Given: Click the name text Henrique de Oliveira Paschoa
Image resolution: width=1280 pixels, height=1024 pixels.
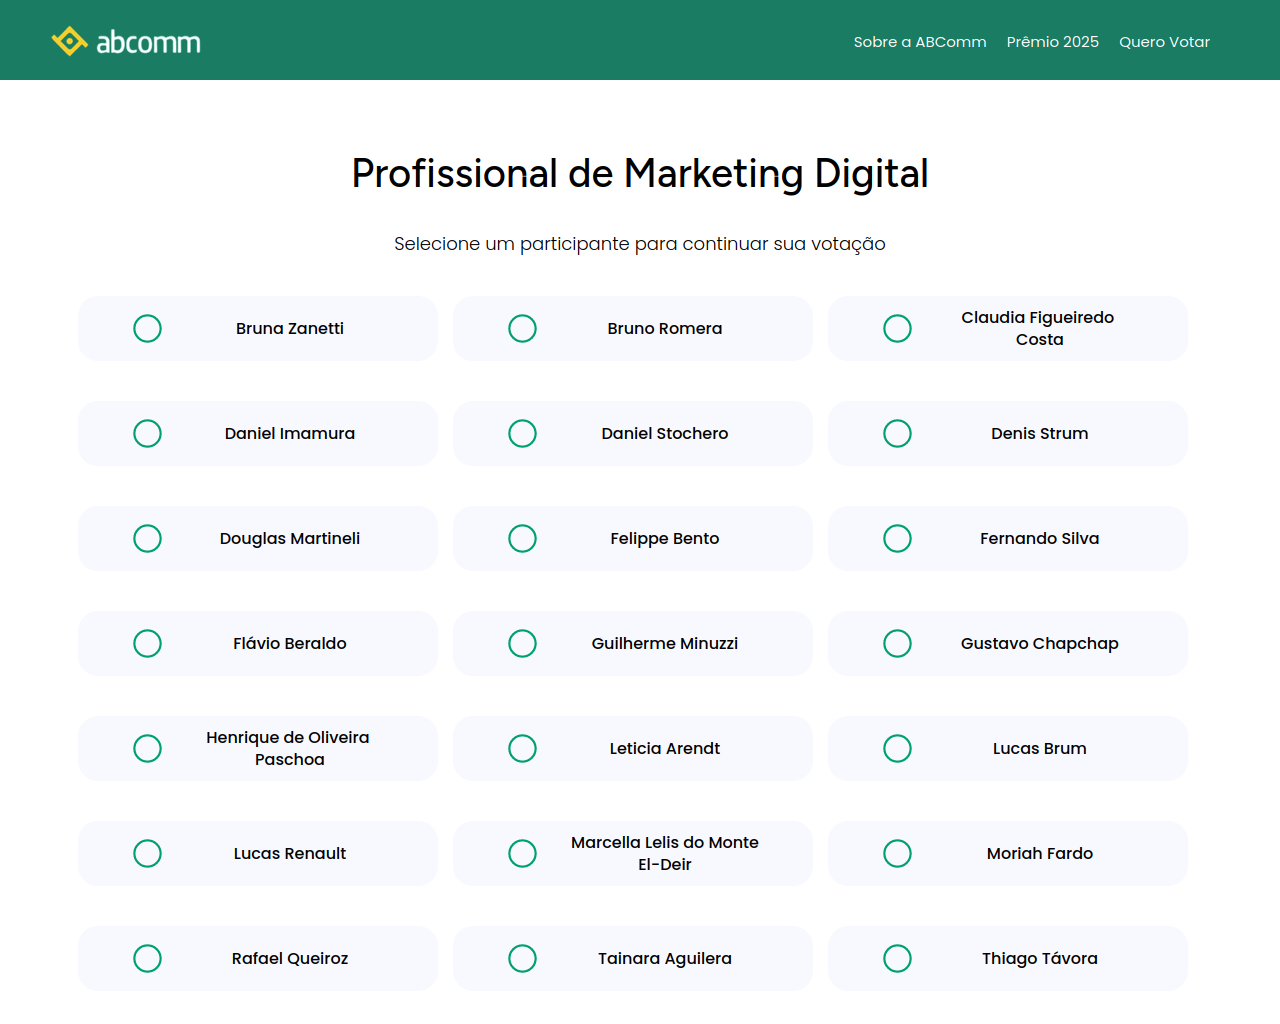Looking at the screenshot, I should pyautogui.click(x=289, y=748).
